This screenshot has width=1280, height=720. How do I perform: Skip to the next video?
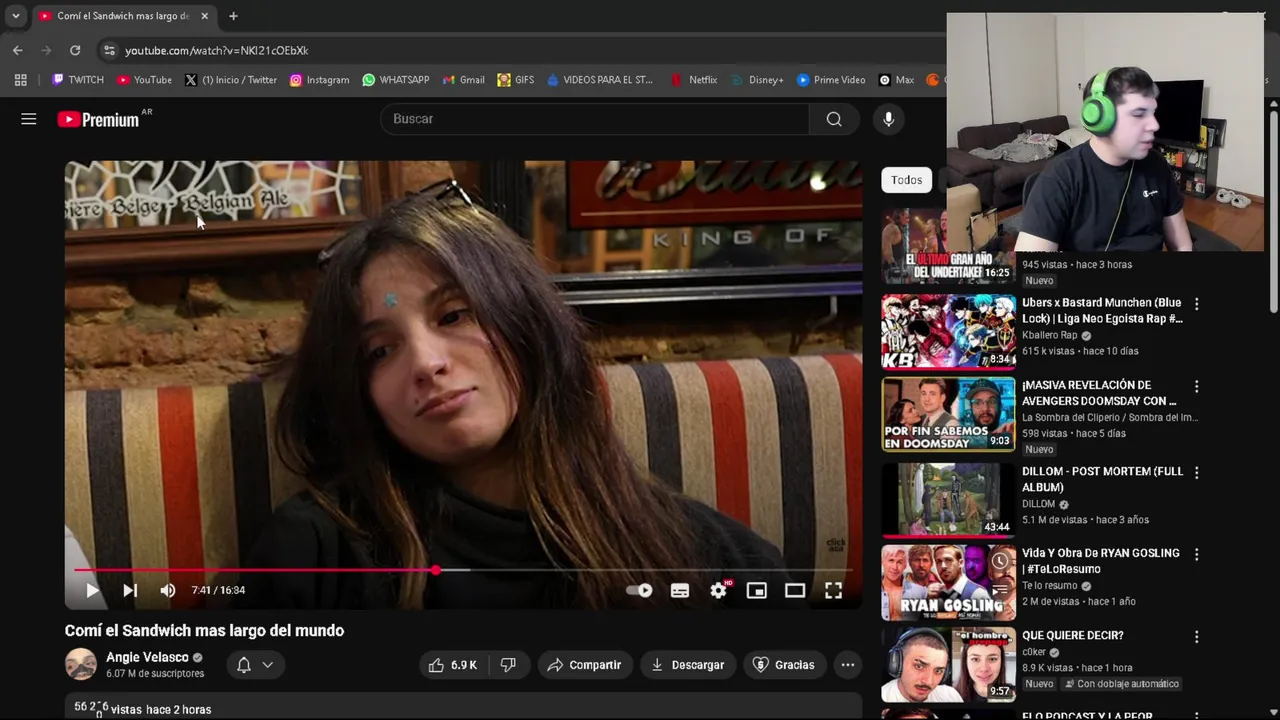[130, 590]
